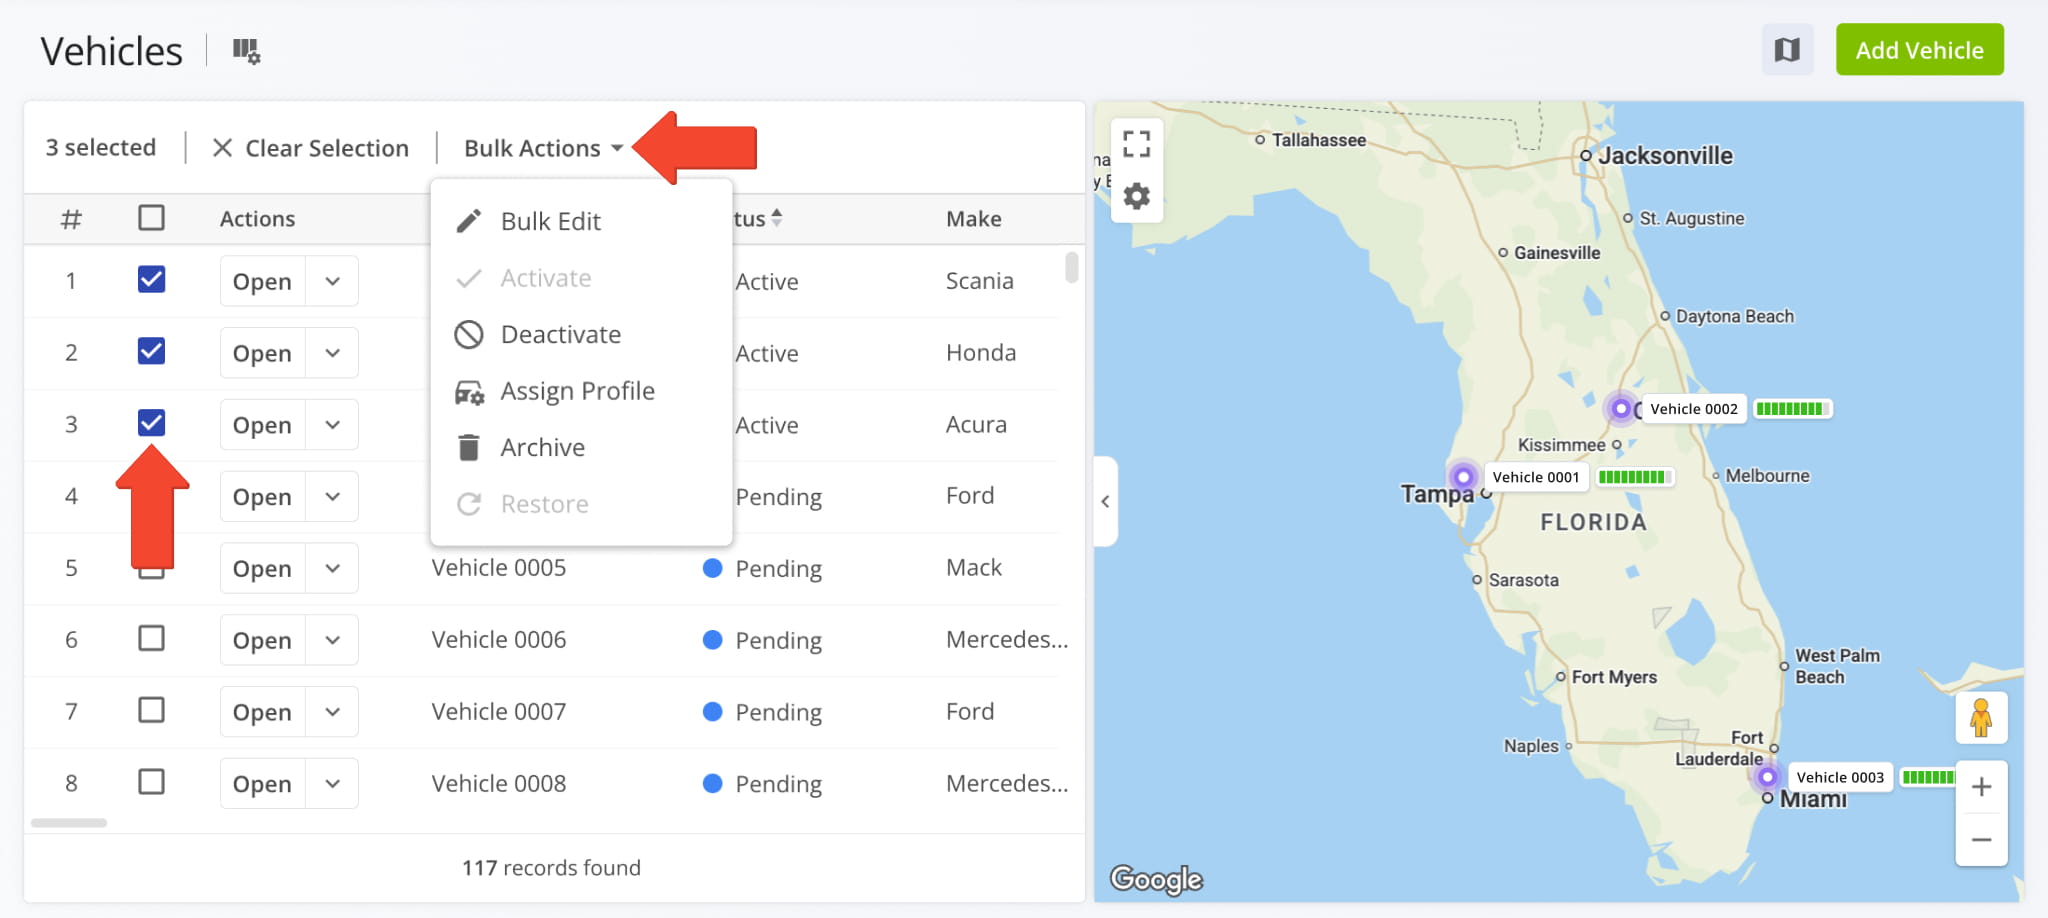The width and height of the screenshot is (2048, 918).
Task: Open the map settings gear
Action: click(x=1136, y=196)
